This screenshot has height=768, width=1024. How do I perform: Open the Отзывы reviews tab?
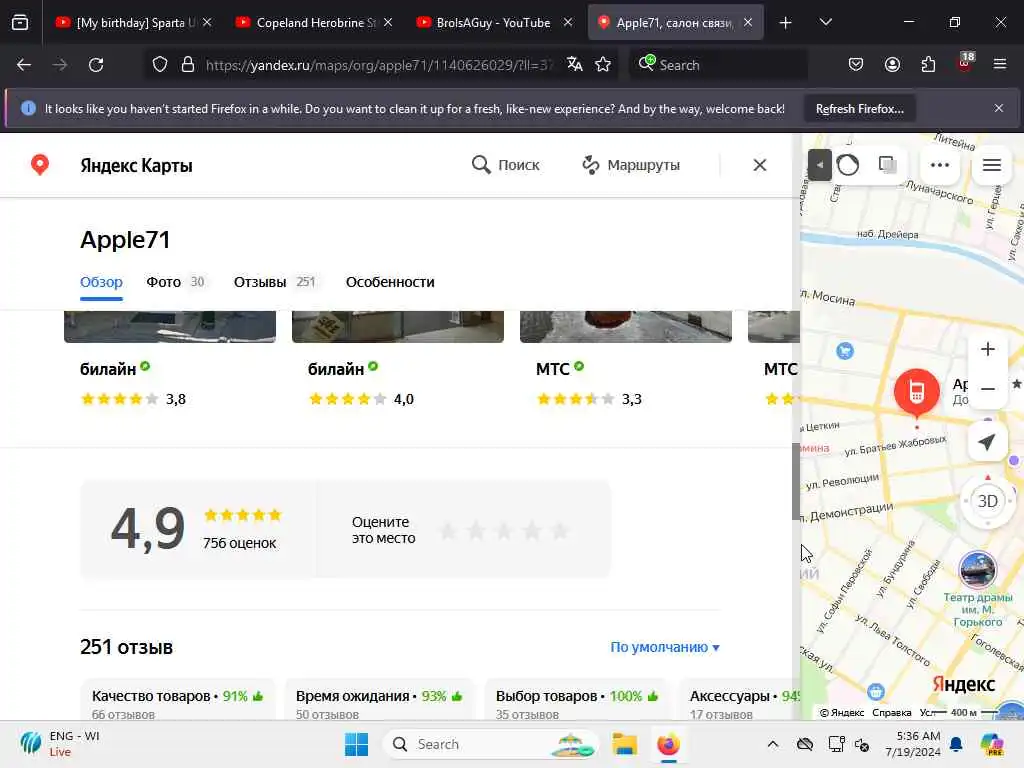[274, 282]
